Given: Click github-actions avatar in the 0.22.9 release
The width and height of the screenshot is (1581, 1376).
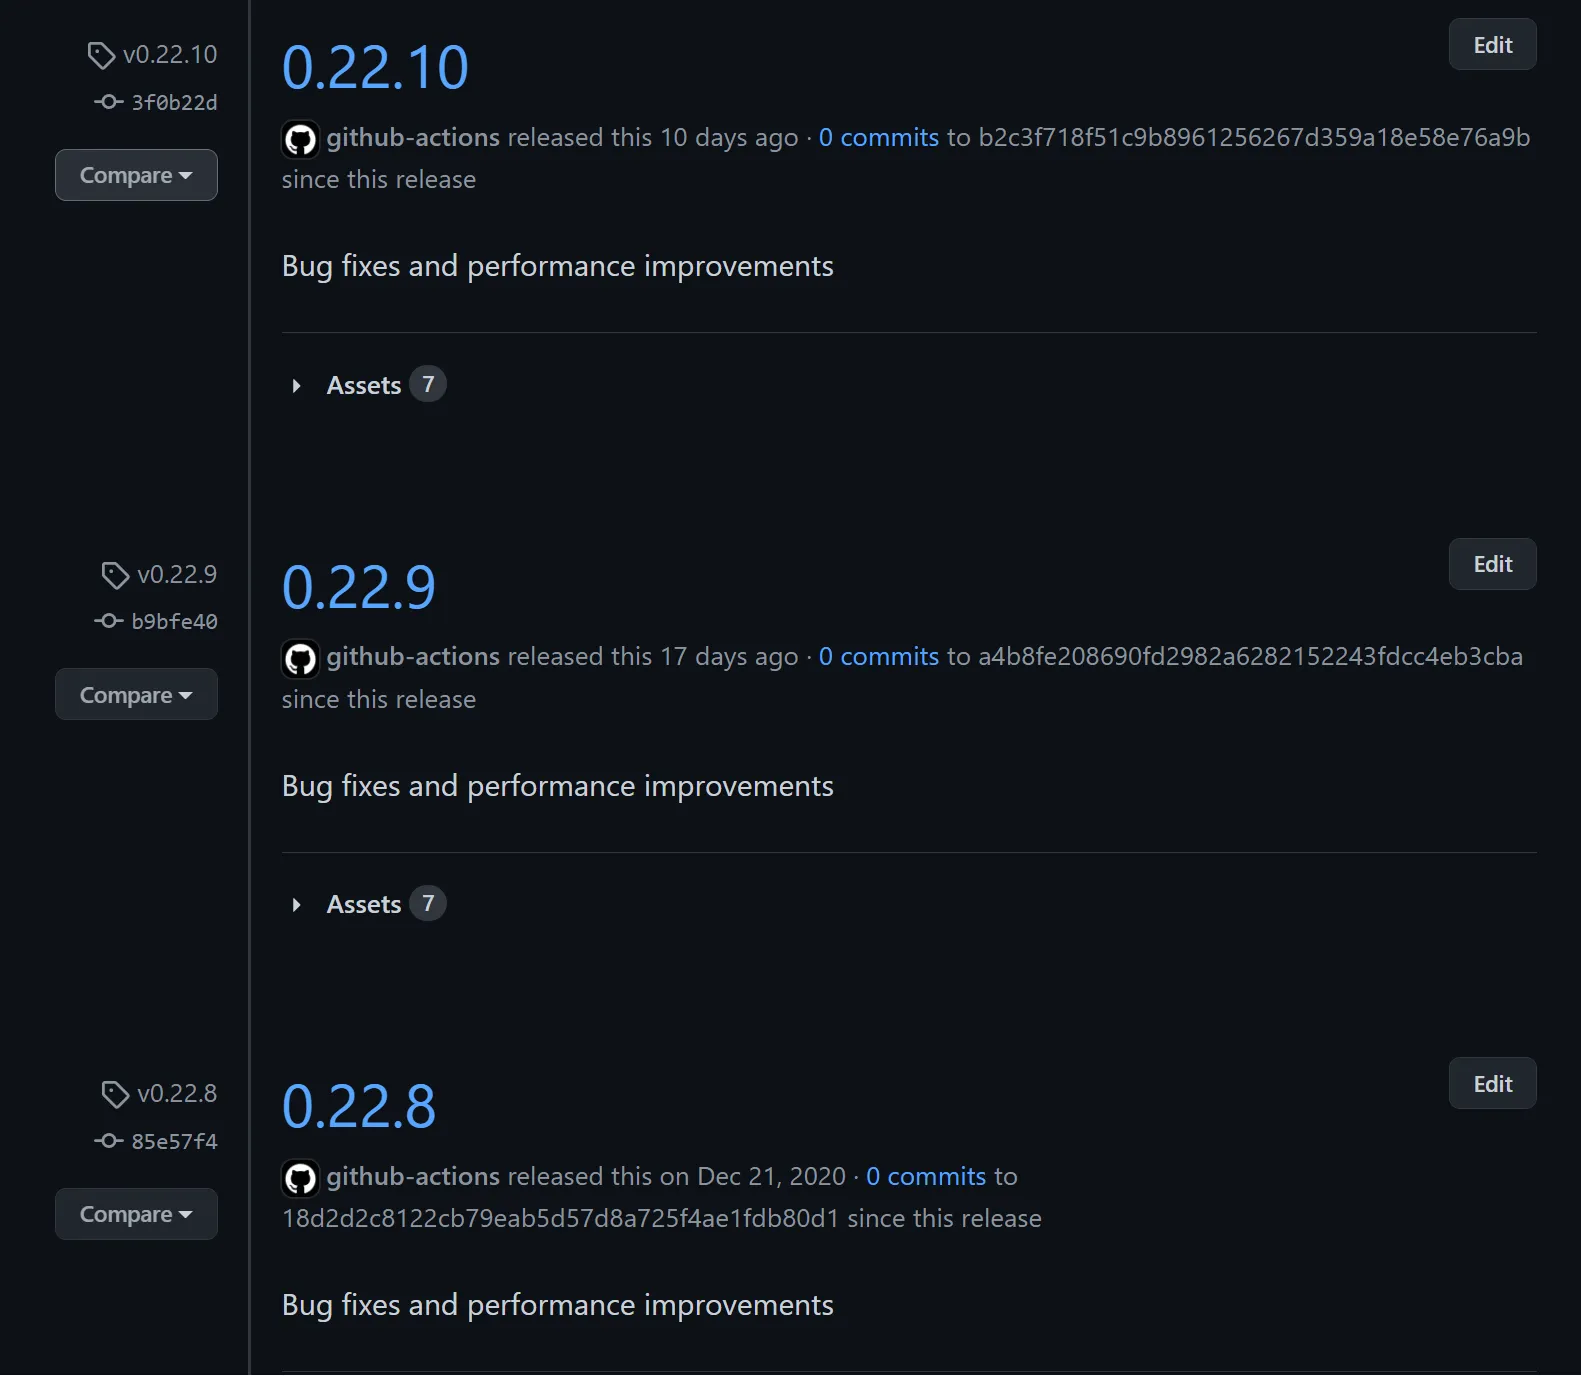Looking at the screenshot, I should tap(300, 658).
